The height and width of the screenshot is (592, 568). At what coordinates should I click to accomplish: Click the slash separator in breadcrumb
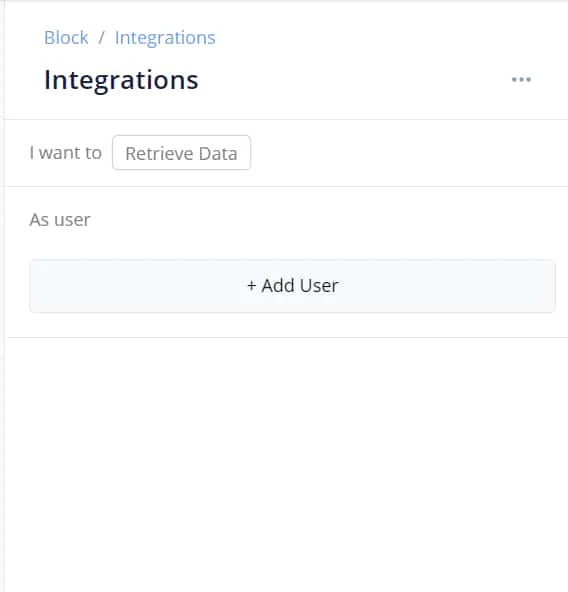(102, 38)
